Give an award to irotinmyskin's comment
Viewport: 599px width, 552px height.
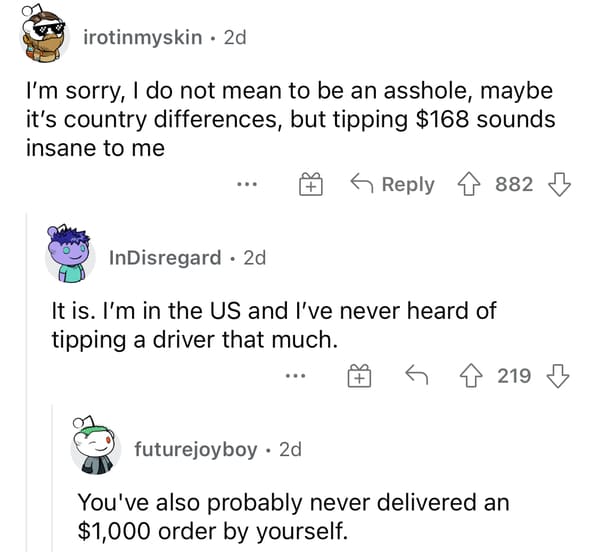coord(311,185)
